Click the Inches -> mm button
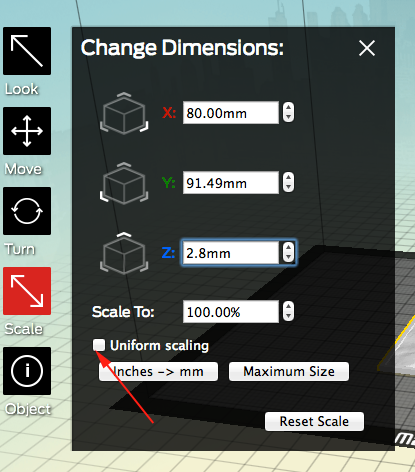This screenshot has width=415, height=472. [x=158, y=372]
